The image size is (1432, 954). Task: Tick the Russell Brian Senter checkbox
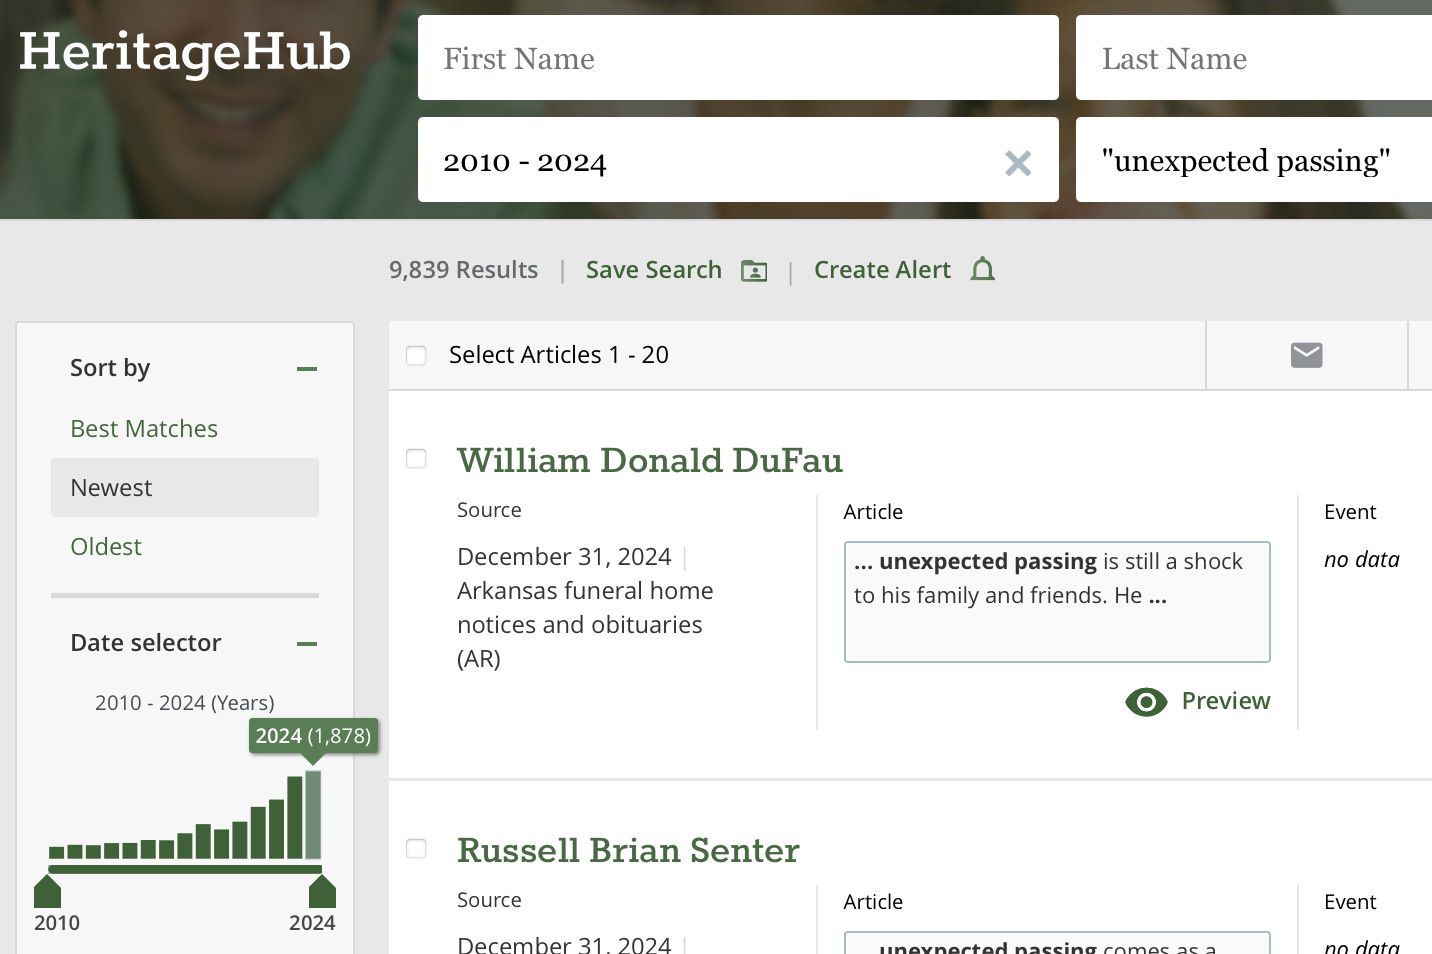point(417,849)
